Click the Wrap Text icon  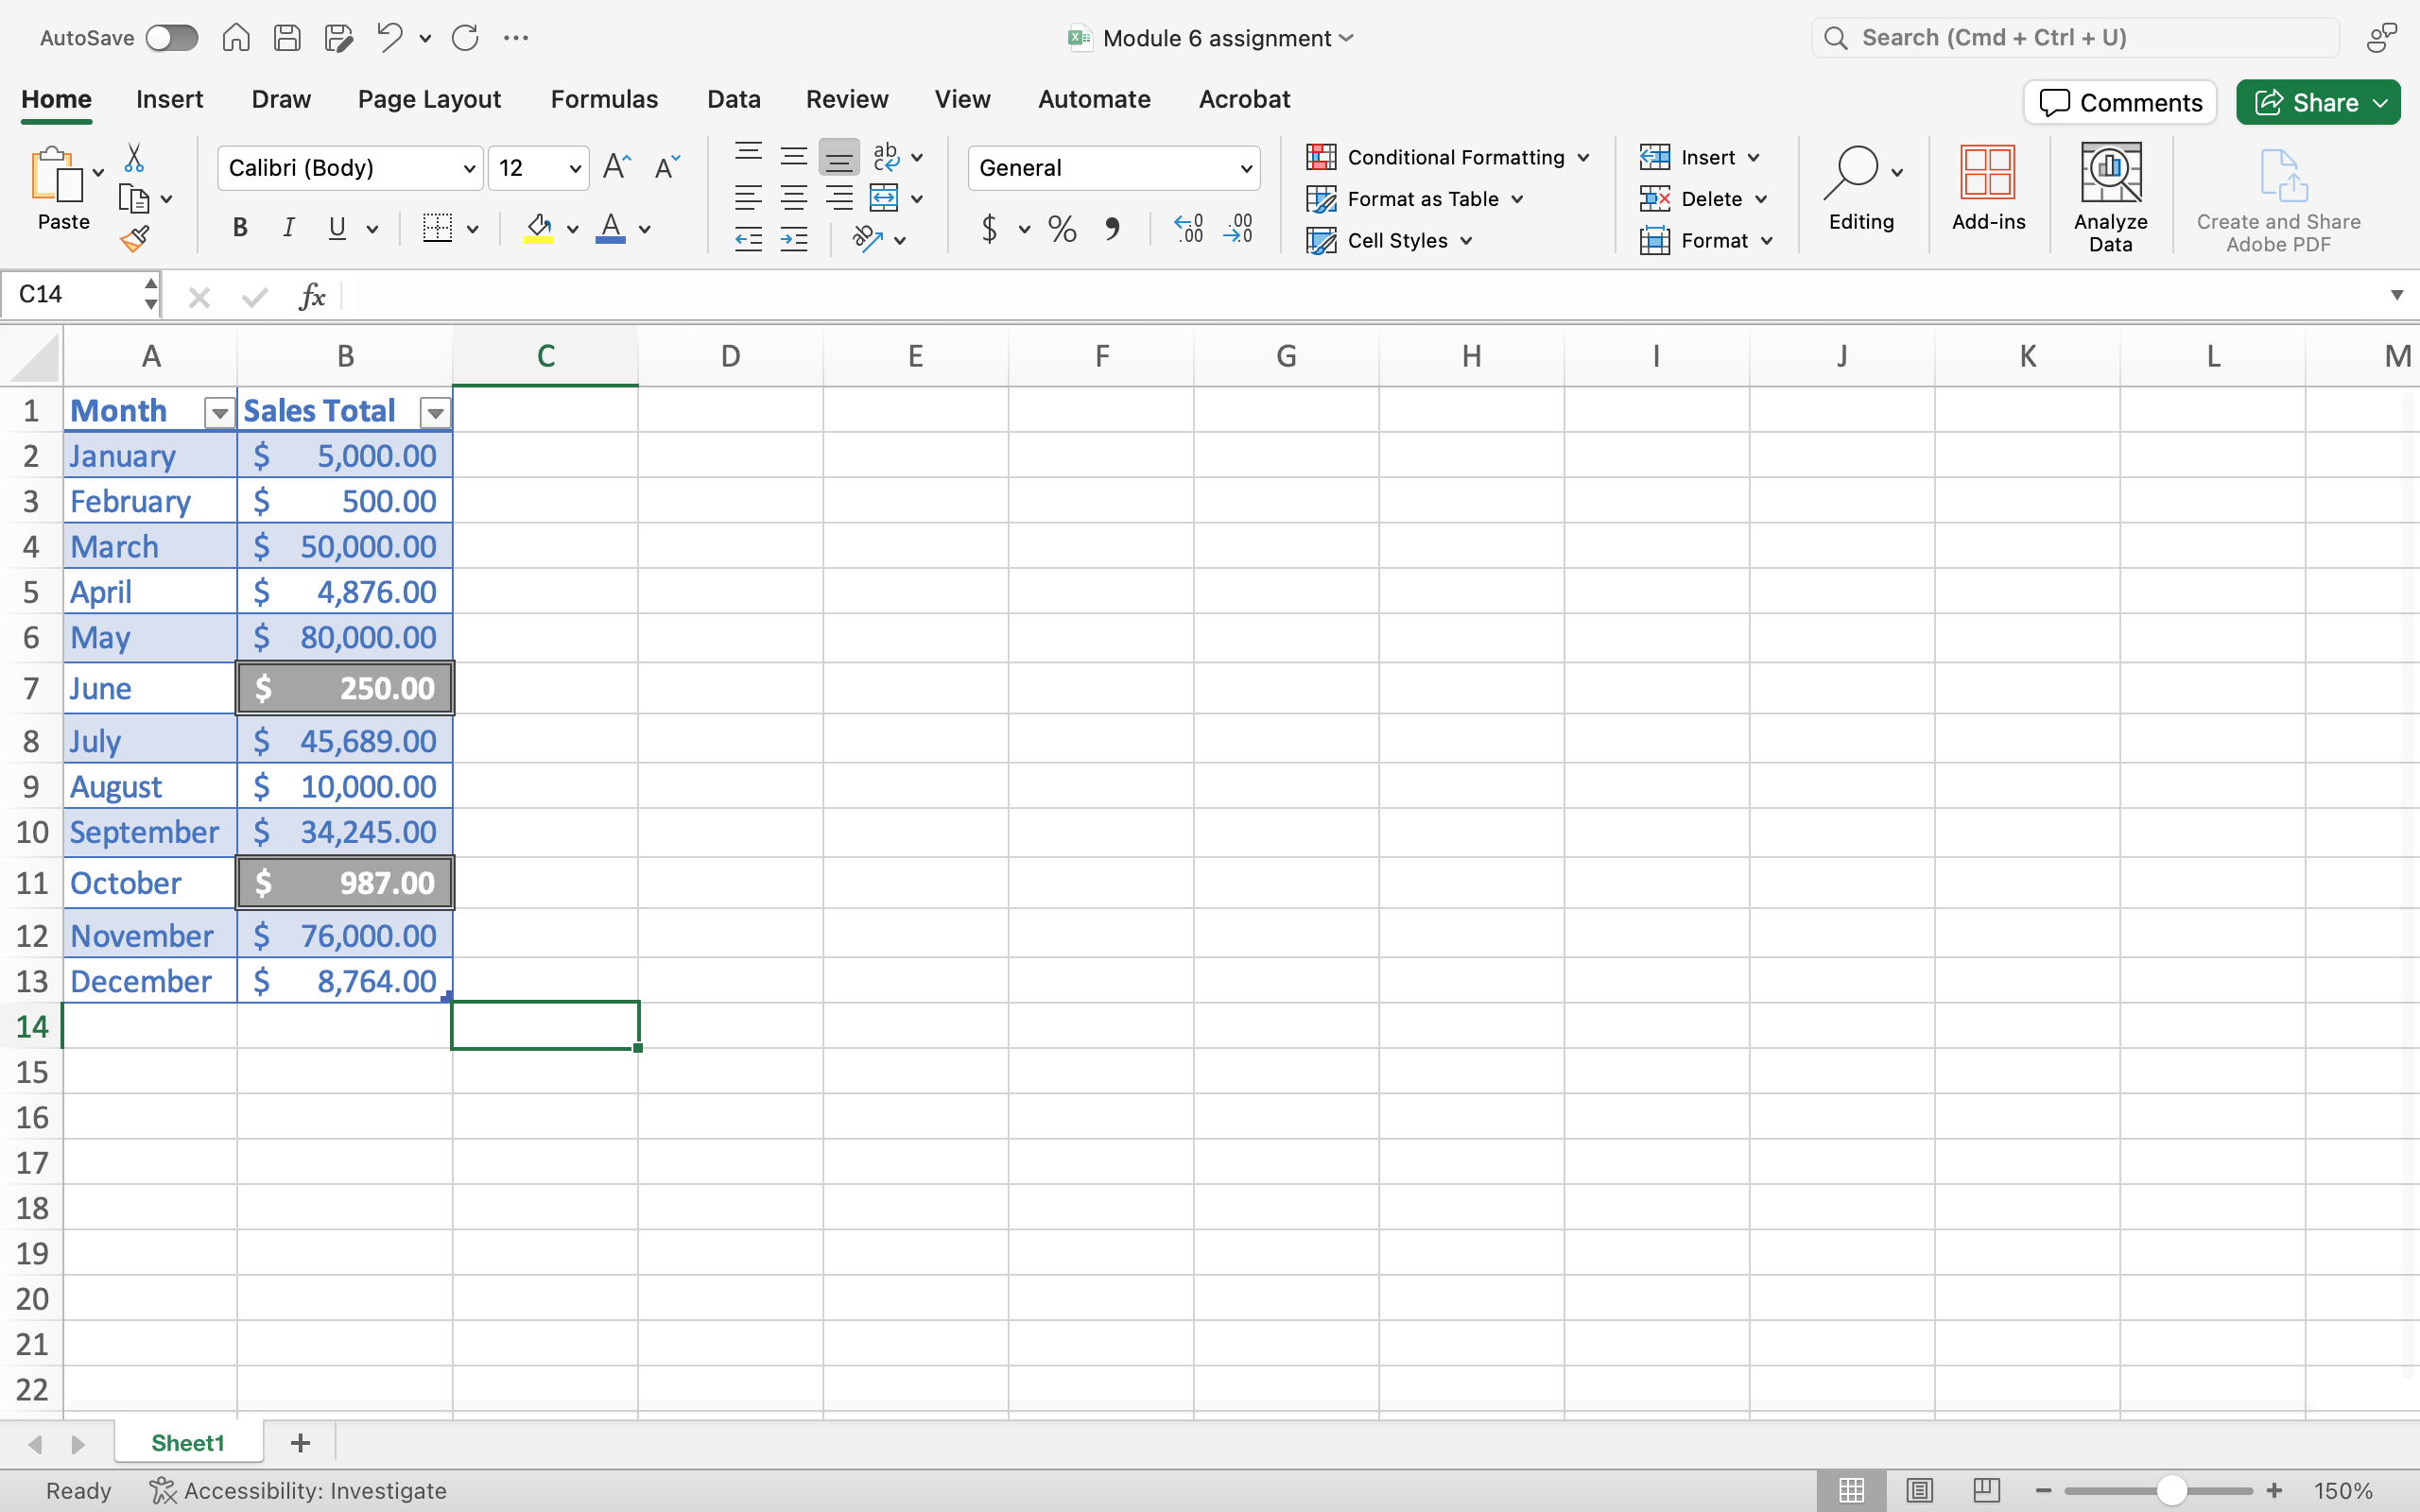click(885, 157)
